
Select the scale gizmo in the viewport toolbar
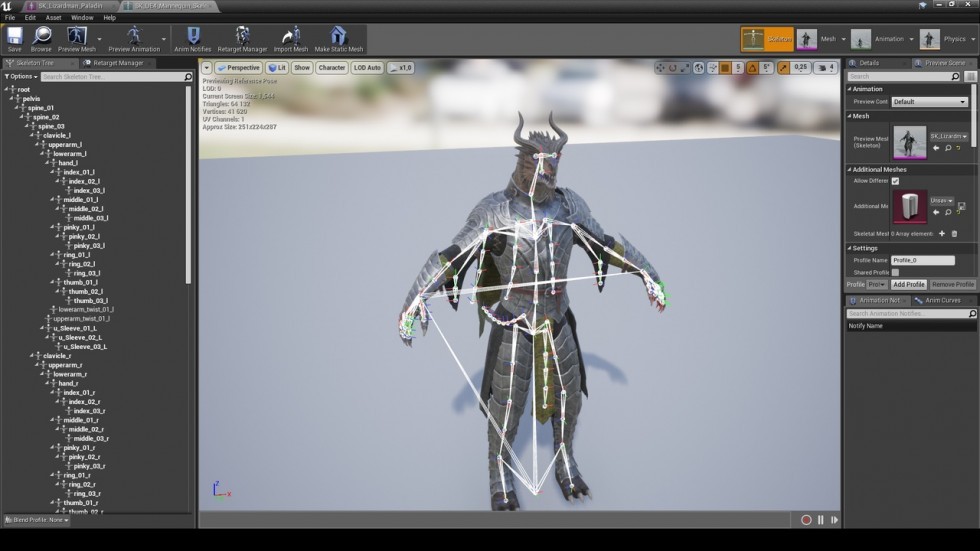coord(685,67)
